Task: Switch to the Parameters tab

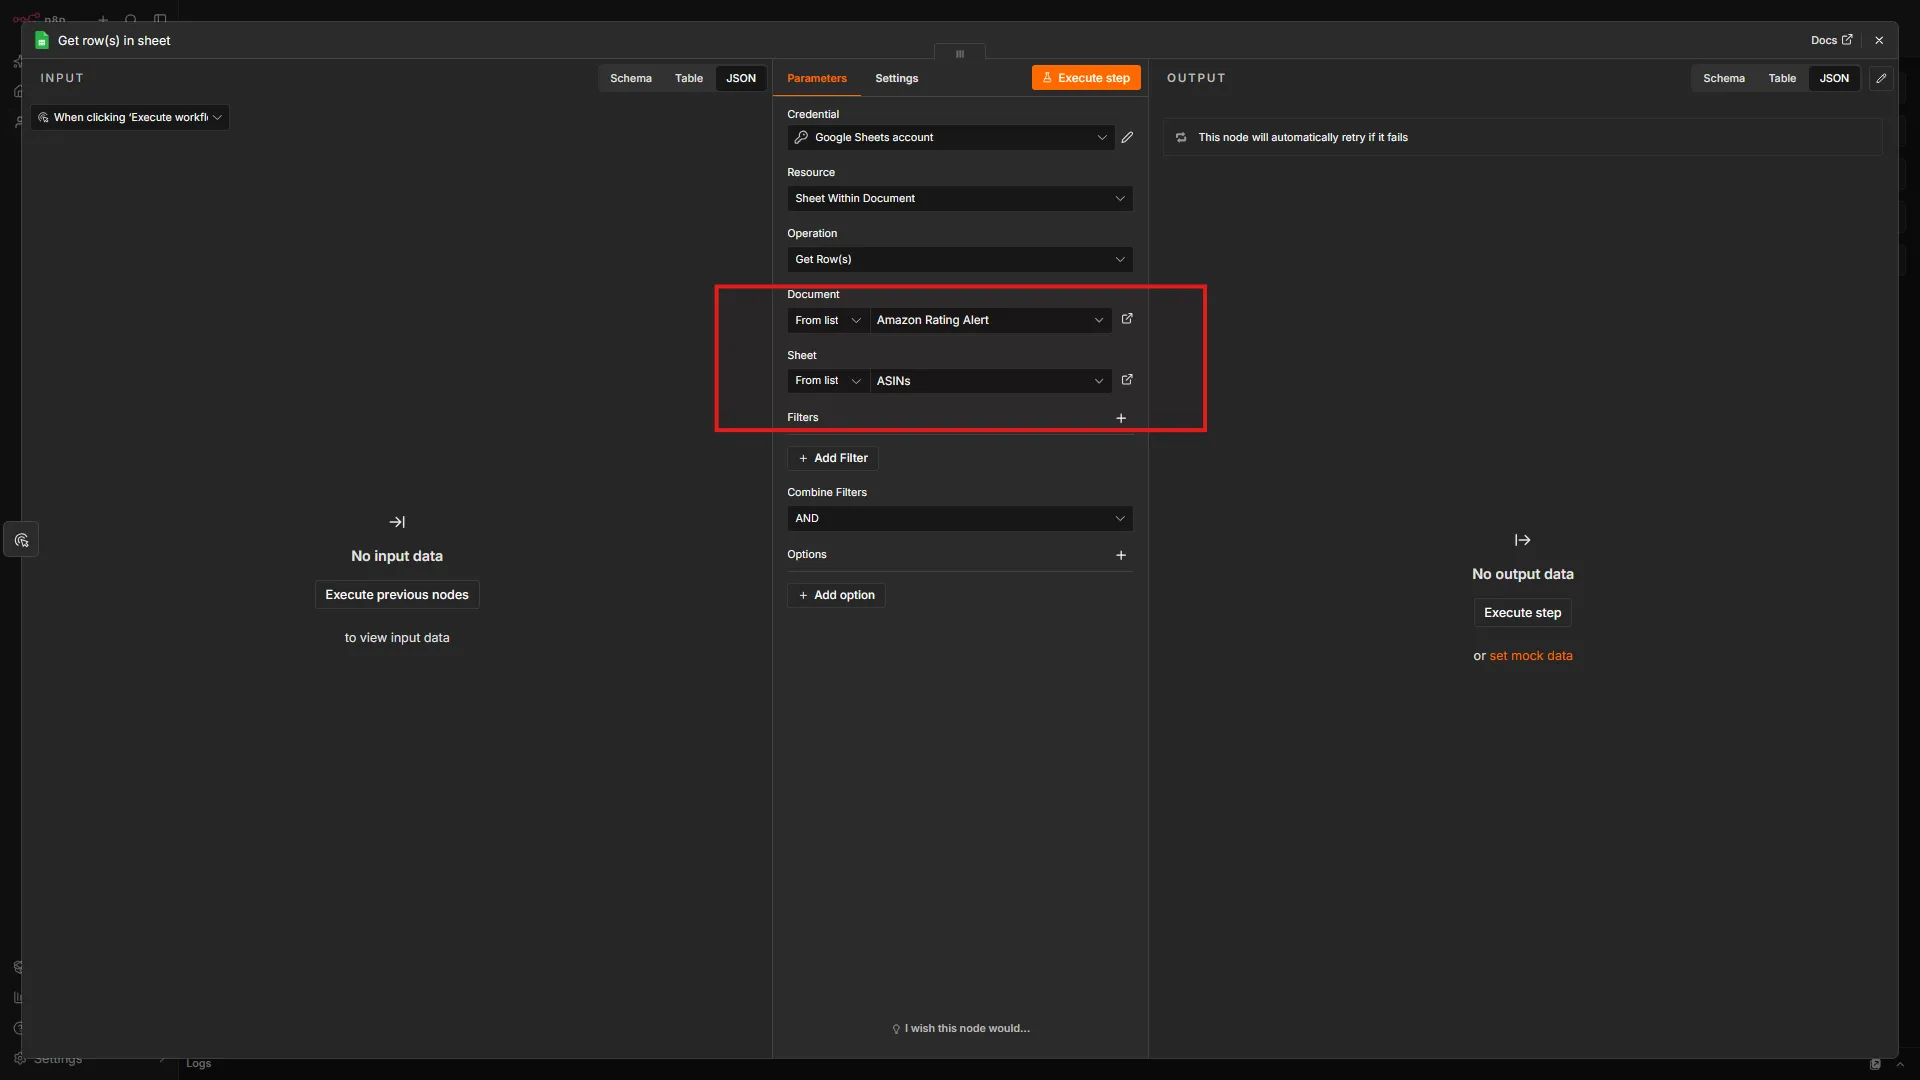Action: 816,79
